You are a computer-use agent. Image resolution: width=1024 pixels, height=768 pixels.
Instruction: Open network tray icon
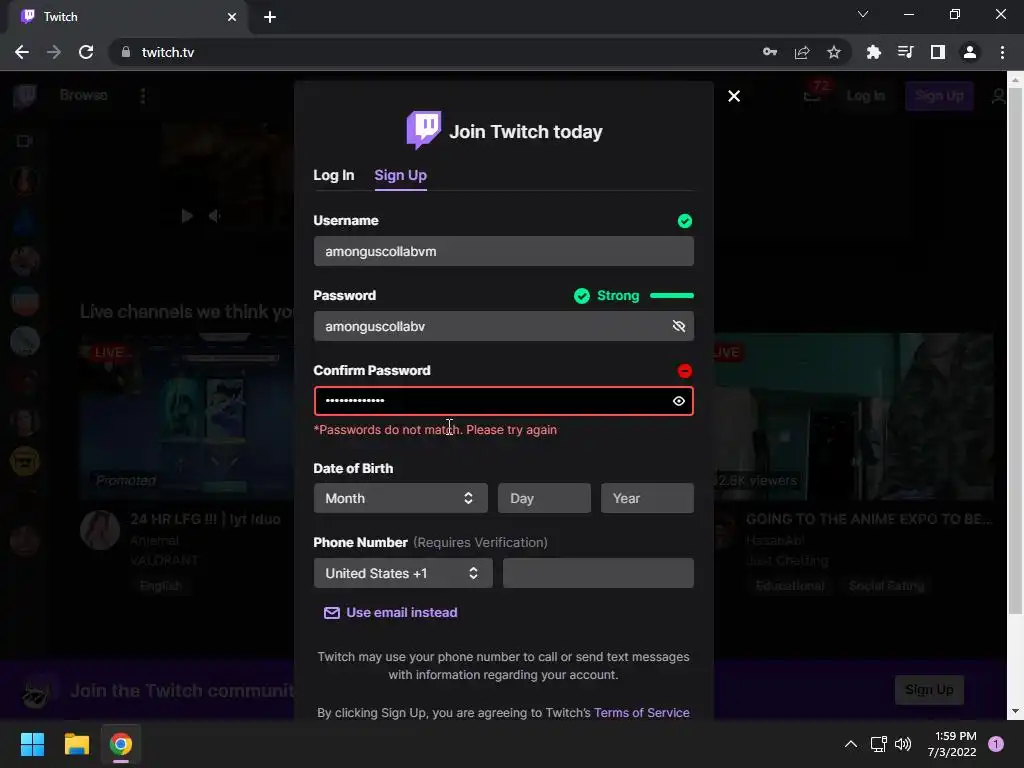(878, 744)
